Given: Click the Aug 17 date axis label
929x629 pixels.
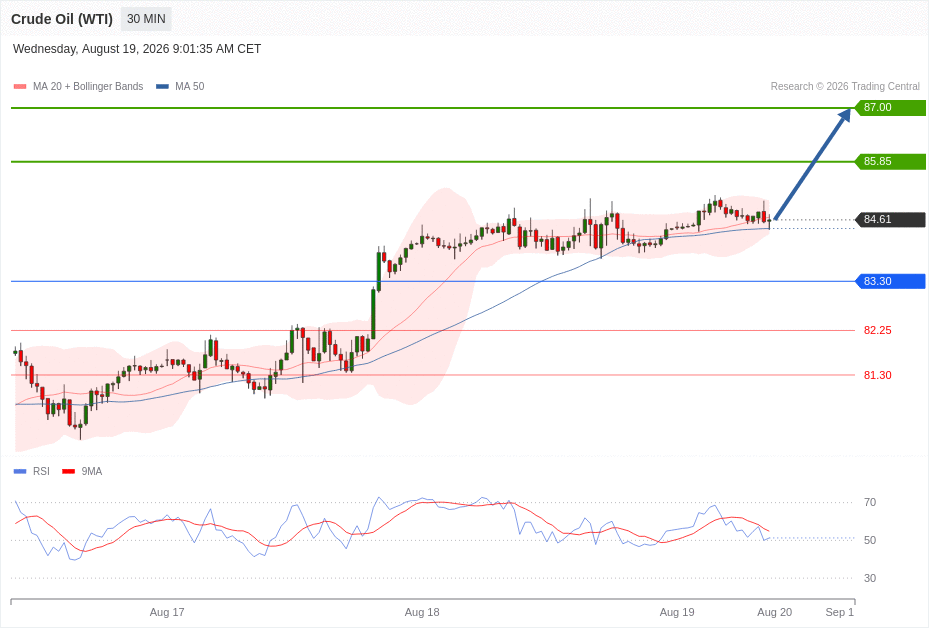Looking at the screenshot, I should [167, 612].
